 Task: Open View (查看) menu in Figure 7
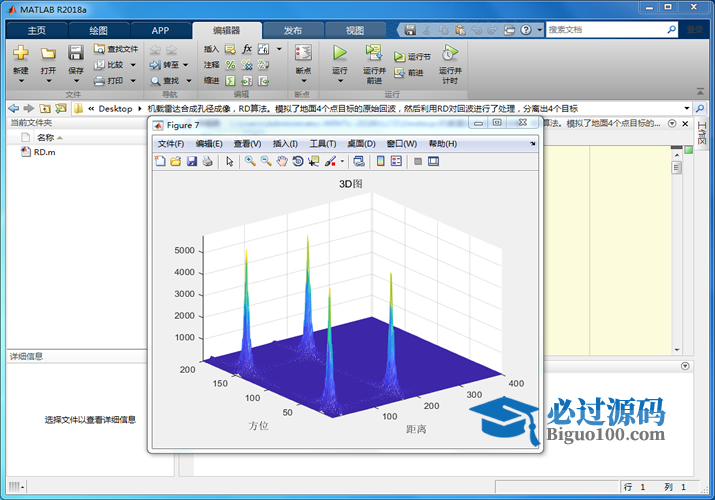[x=247, y=144]
